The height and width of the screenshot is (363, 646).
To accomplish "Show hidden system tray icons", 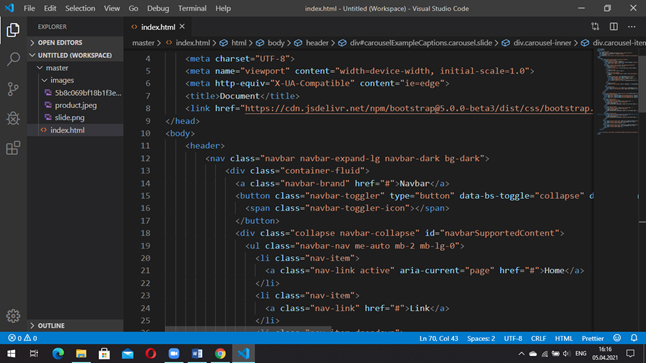I will (521, 354).
